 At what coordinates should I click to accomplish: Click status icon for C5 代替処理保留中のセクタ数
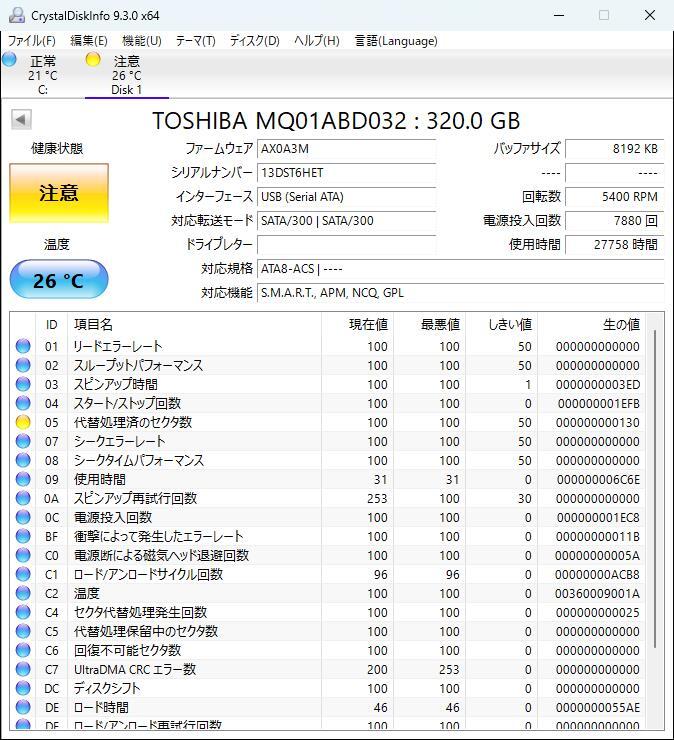[x=23, y=631]
